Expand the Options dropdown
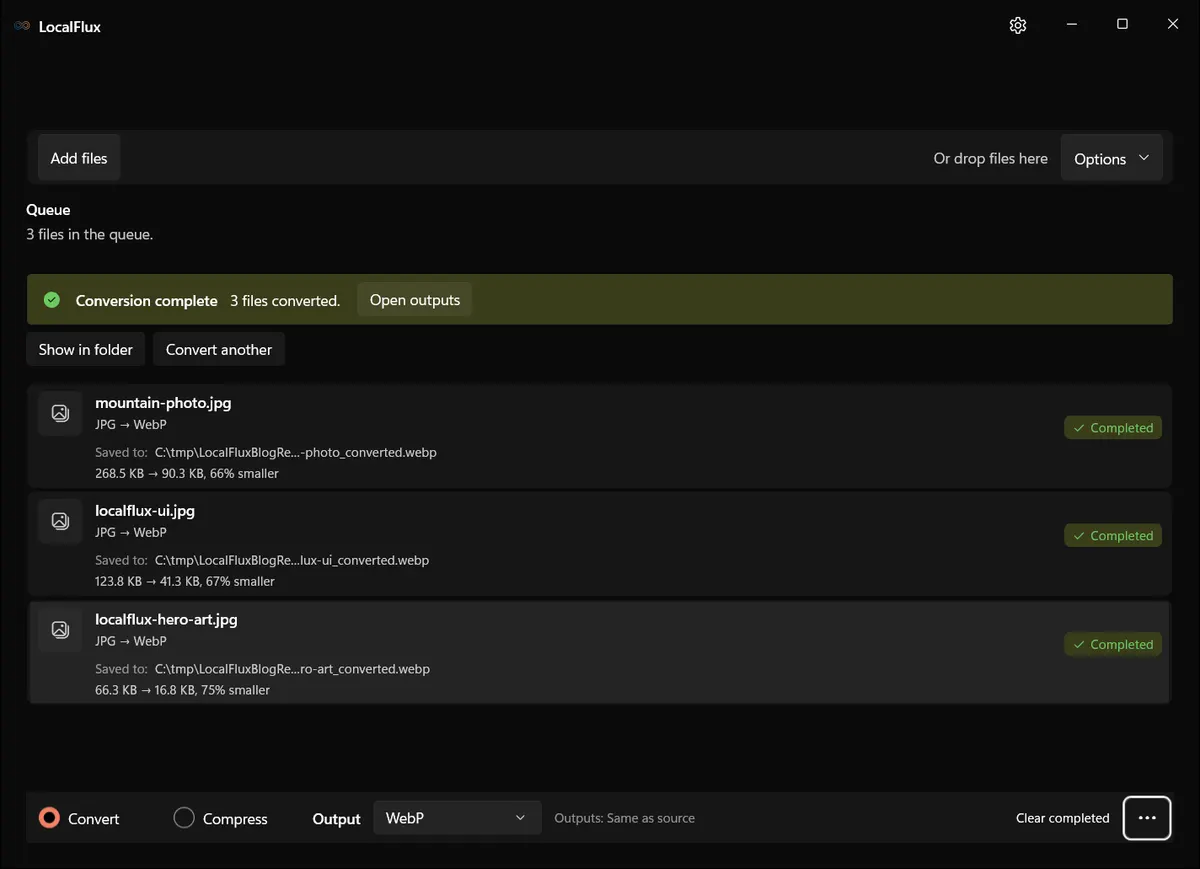1200x869 pixels. 1111,159
